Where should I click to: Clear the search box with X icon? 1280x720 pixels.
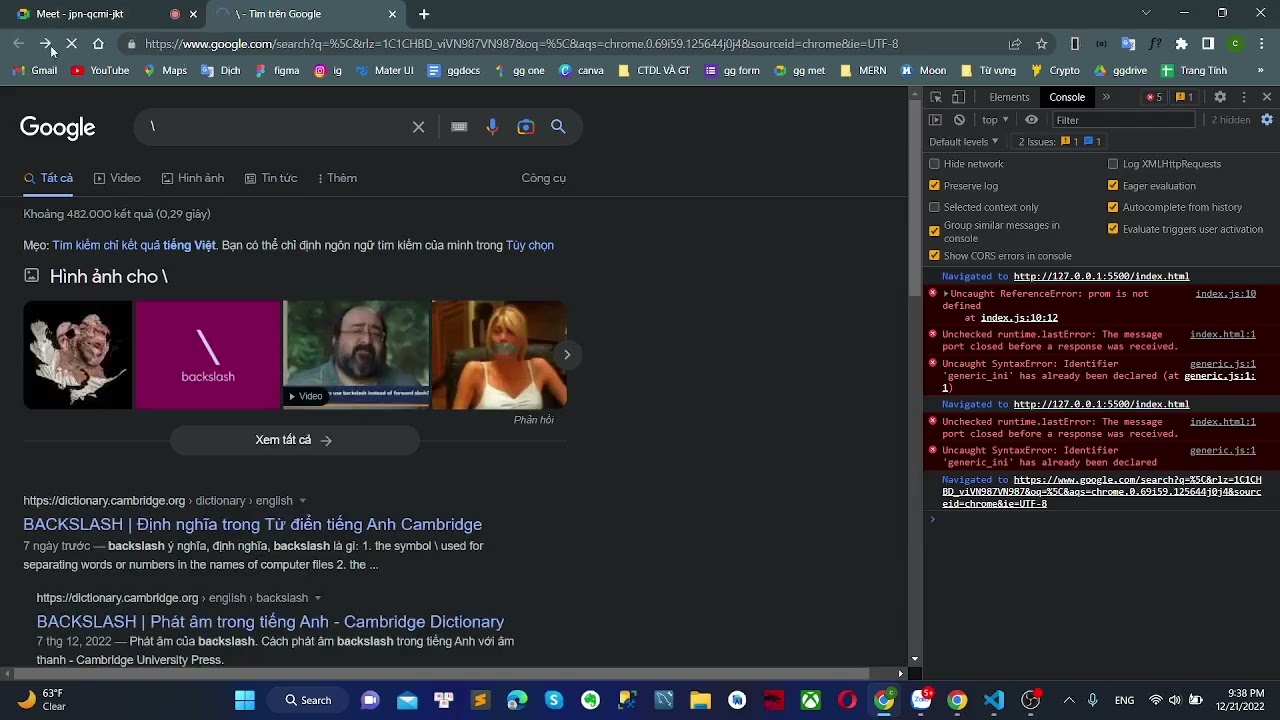tap(419, 127)
